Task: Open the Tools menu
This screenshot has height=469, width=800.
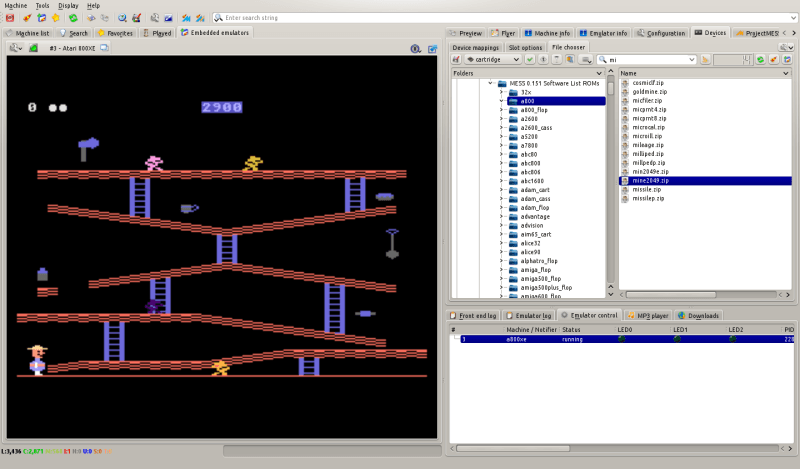Action: [42, 6]
